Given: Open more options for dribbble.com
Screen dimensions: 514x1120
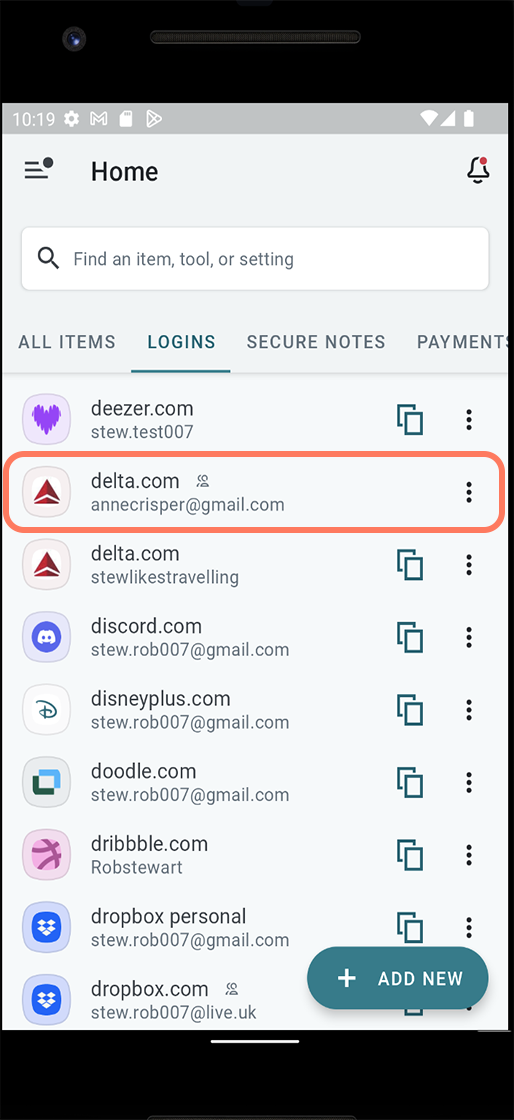Looking at the screenshot, I should click(x=469, y=854).
